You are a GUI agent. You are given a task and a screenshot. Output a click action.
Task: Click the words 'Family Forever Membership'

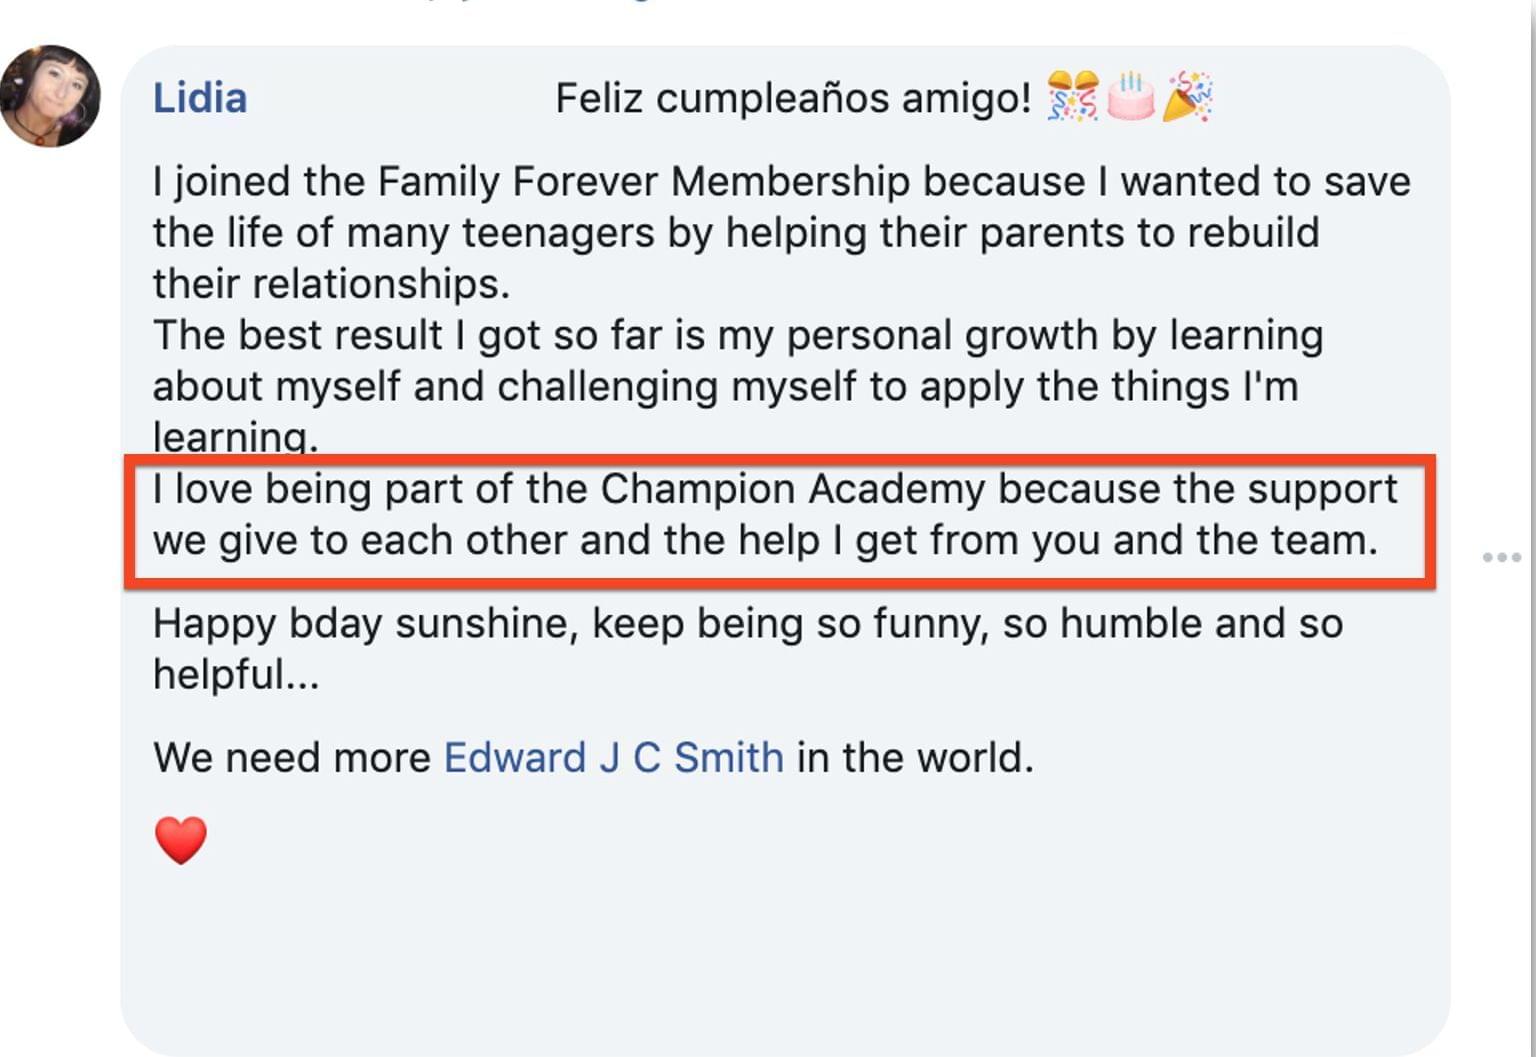[644, 182]
